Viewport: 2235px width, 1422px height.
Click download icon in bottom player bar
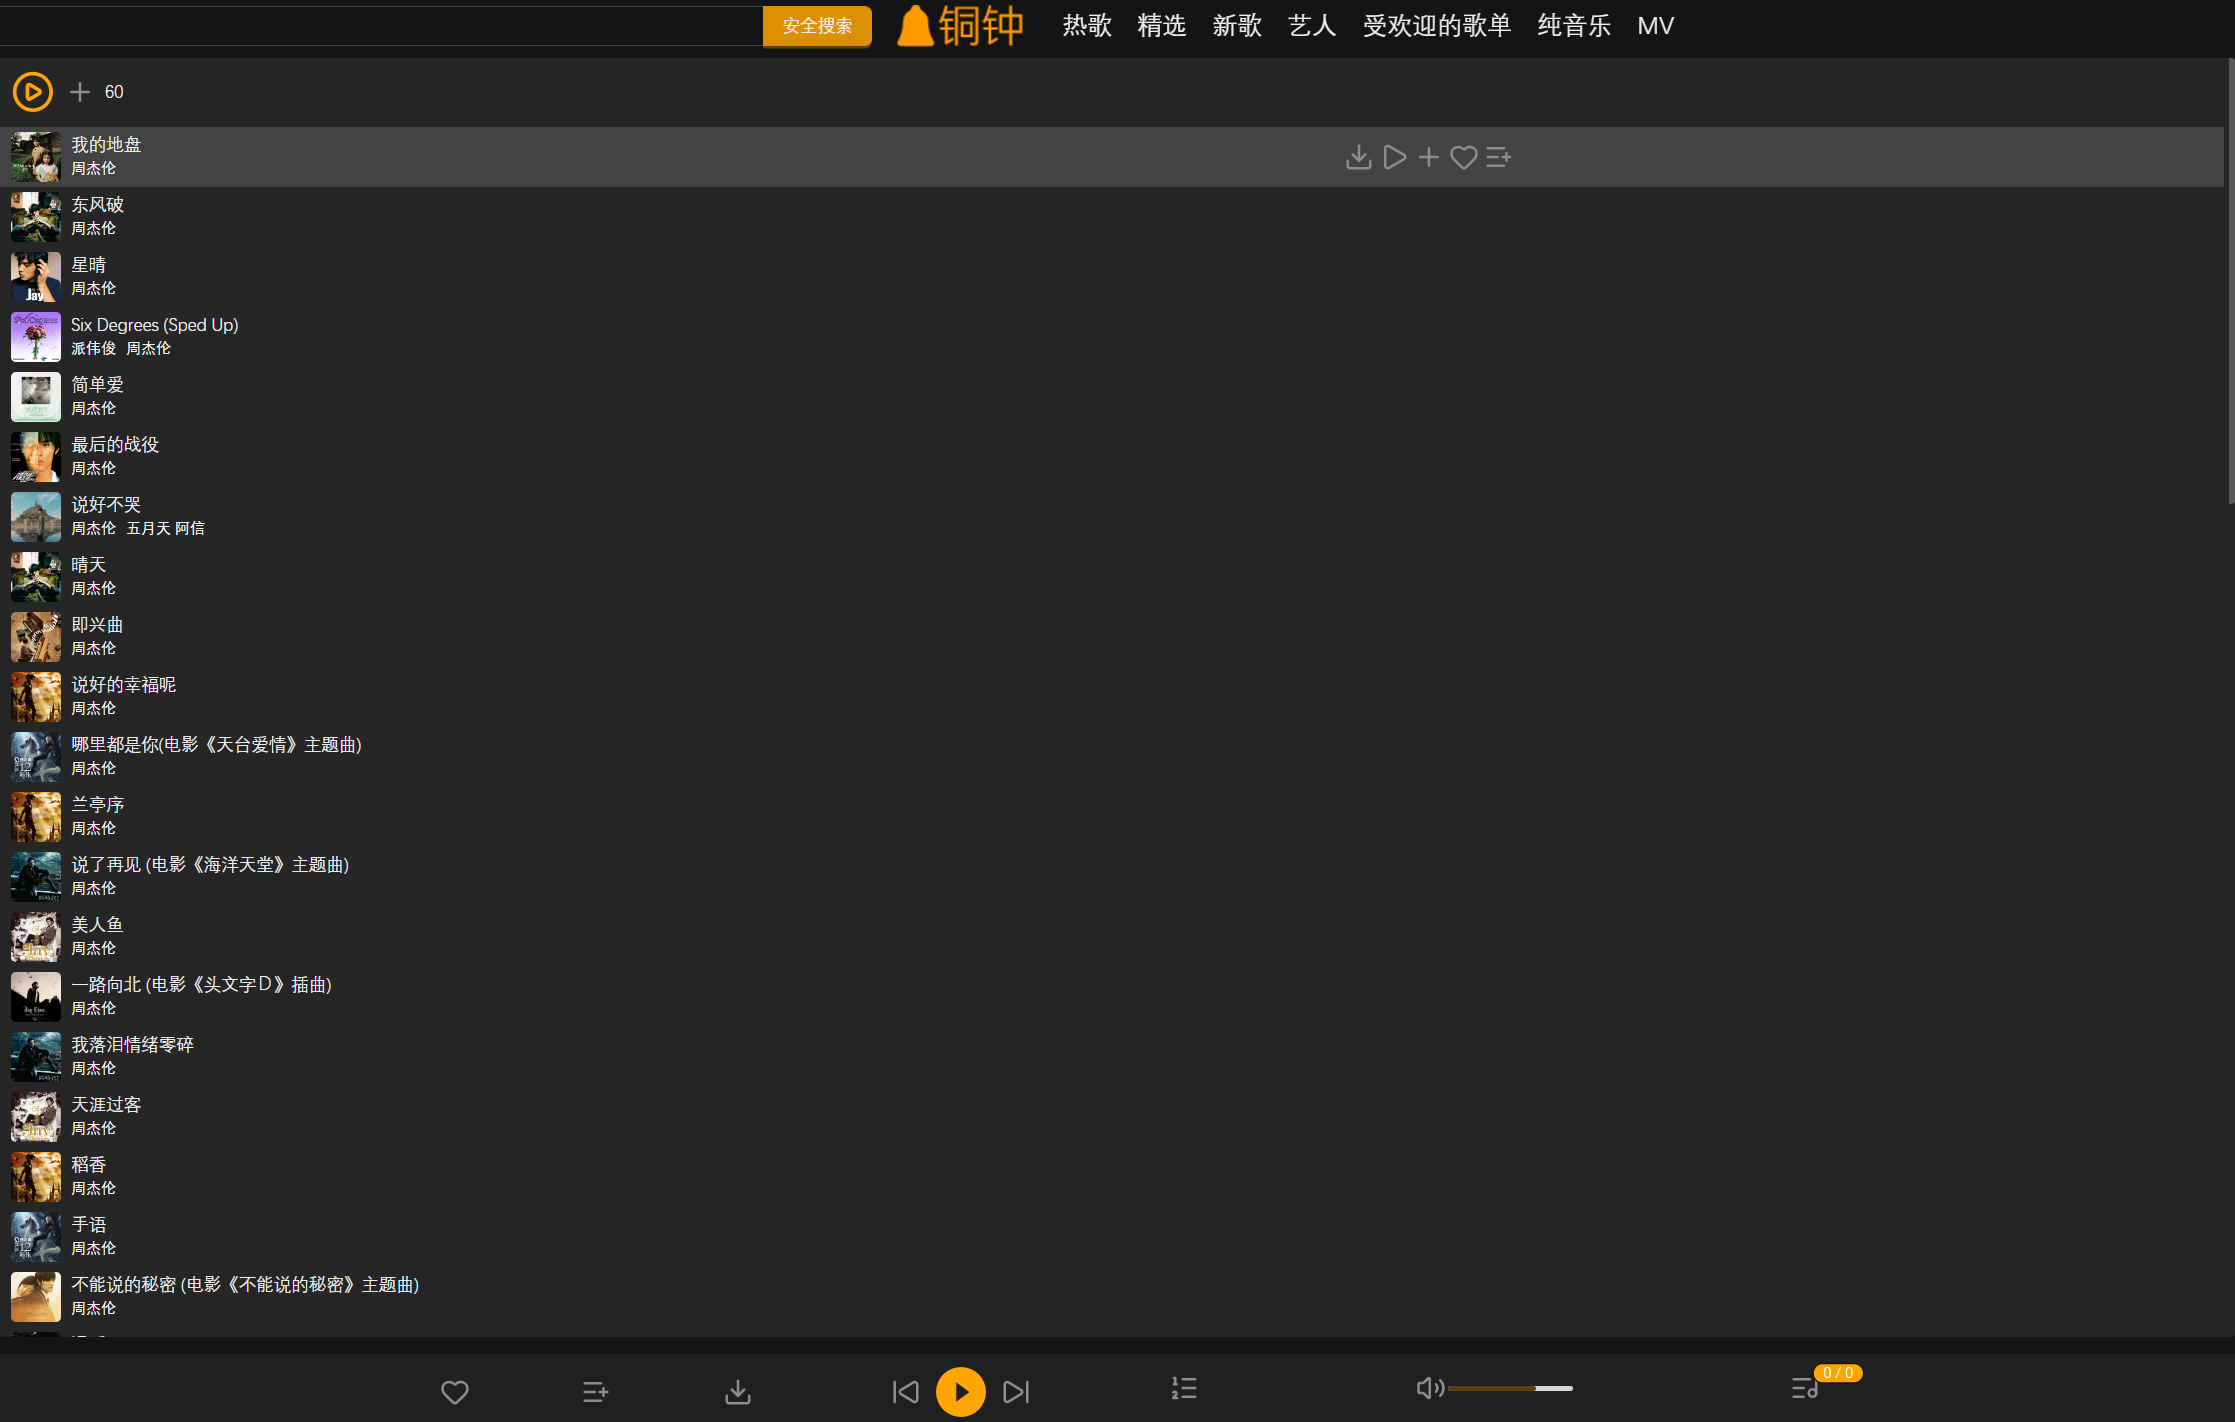pyautogui.click(x=738, y=1391)
